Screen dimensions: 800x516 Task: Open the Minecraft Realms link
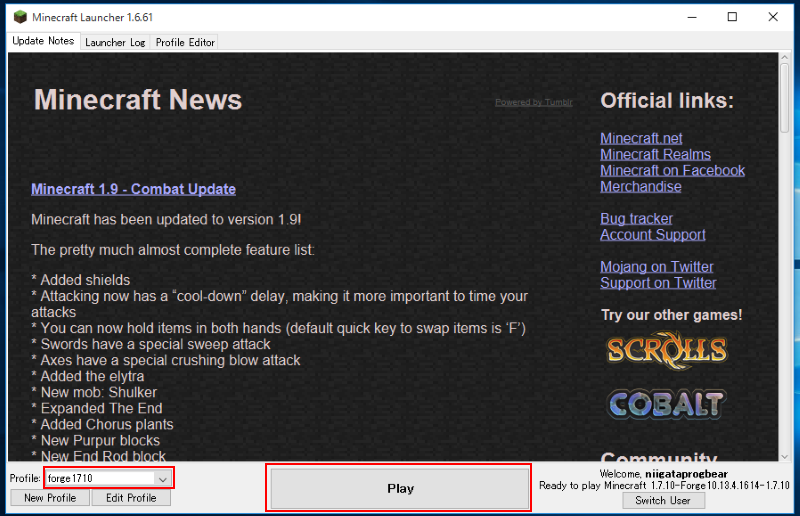(655, 154)
